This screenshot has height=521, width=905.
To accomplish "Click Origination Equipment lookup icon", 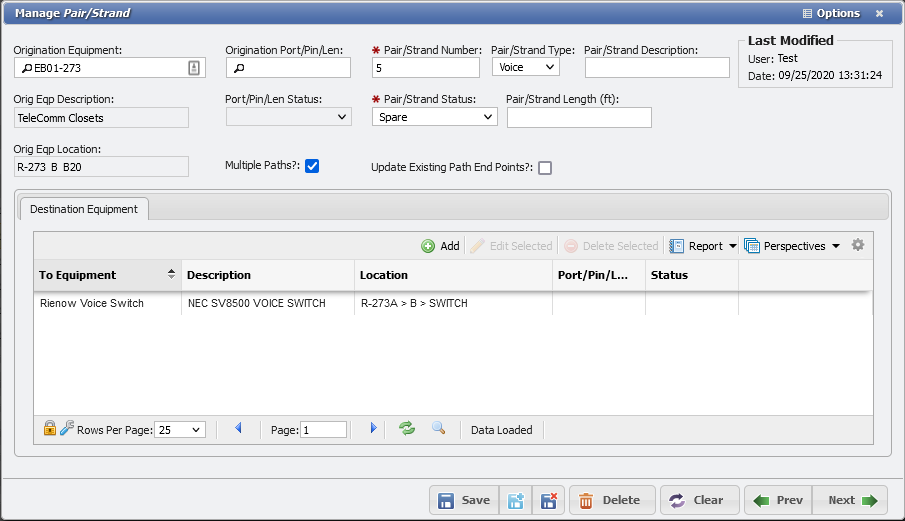I will coord(194,68).
